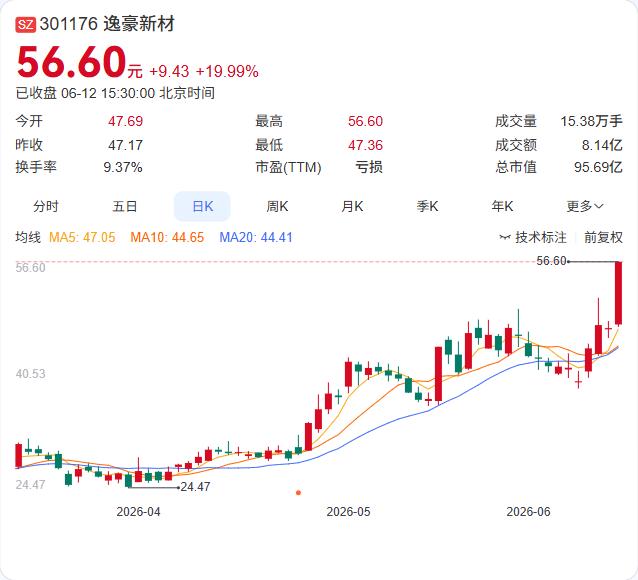This screenshot has width=638, height=580.
Task: Open the 月K monthly chart tab
Action: (352, 206)
